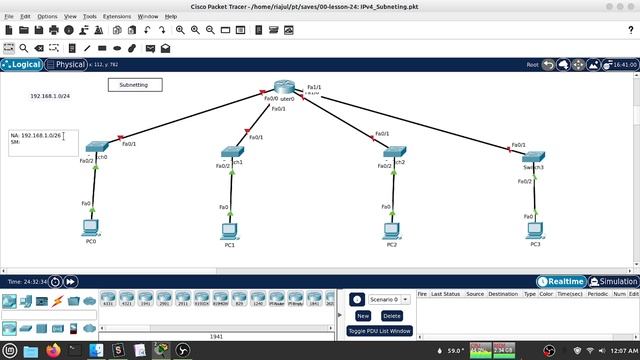Choose the Draw Line tool
The image size is (640, 360).
[87, 48]
